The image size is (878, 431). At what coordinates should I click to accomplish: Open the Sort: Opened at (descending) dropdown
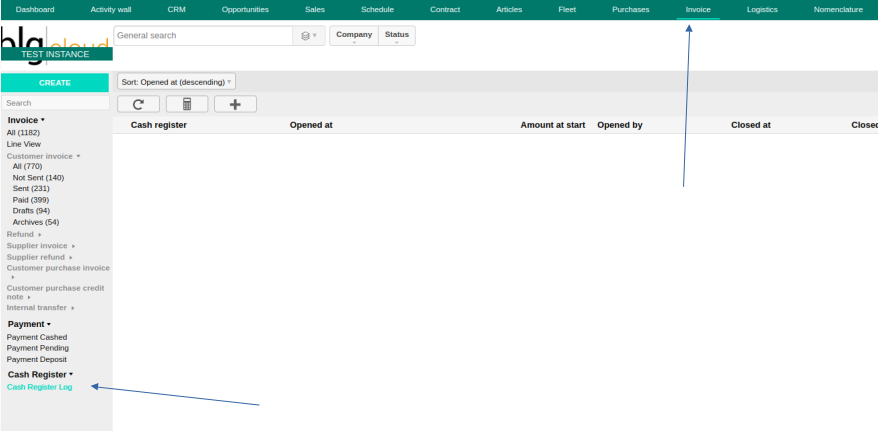coord(176,82)
